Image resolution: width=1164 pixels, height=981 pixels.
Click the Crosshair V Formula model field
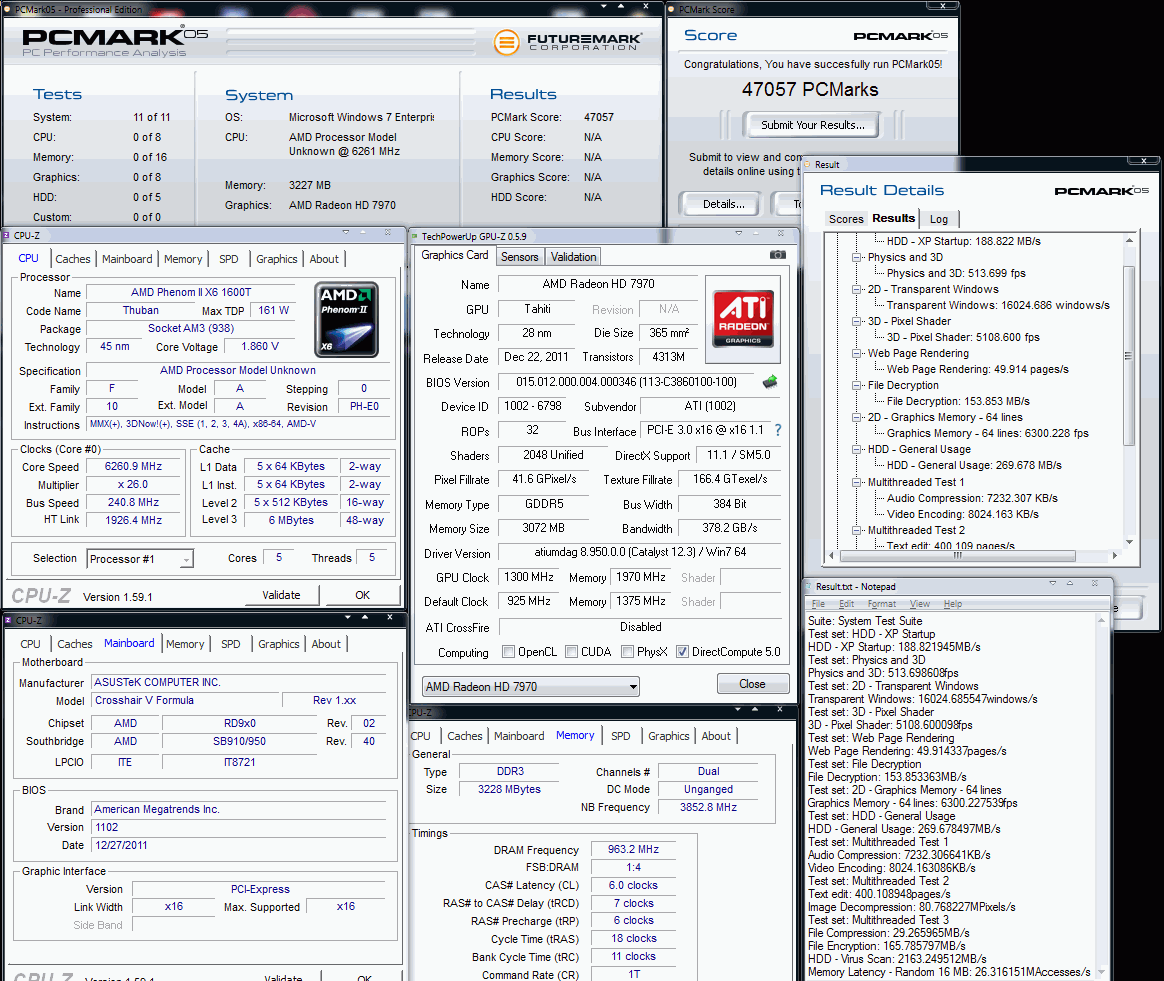[186, 700]
